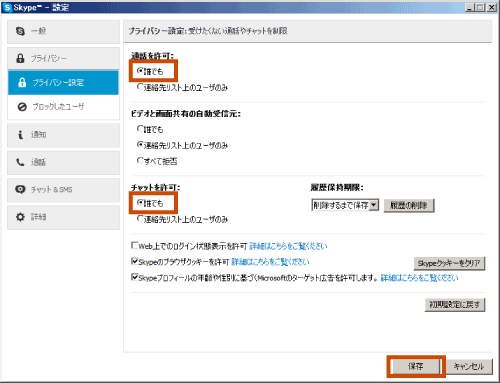Click the phone icon beside 通話

(x=20, y=162)
